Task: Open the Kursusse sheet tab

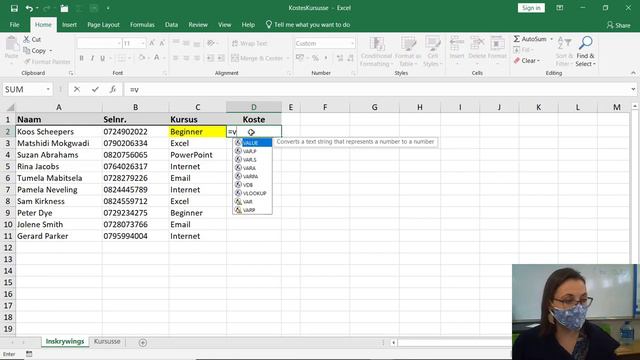Action: point(107,342)
